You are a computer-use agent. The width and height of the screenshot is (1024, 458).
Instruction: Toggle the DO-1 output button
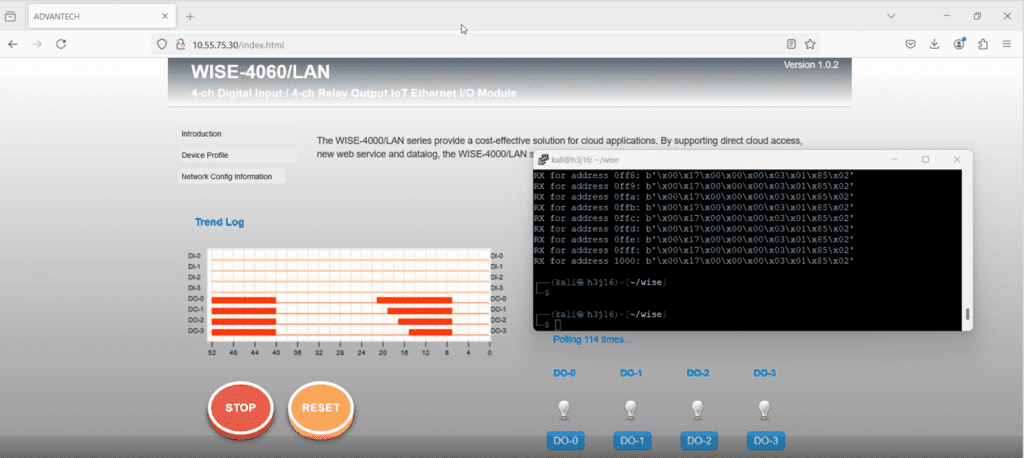click(x=632, y=441)
